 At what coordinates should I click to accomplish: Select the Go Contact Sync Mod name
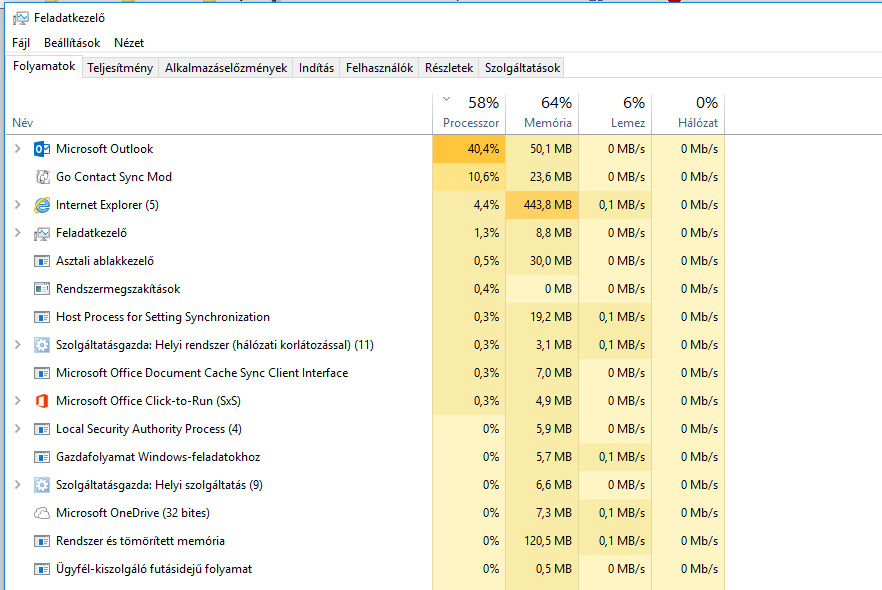point(114,177)
